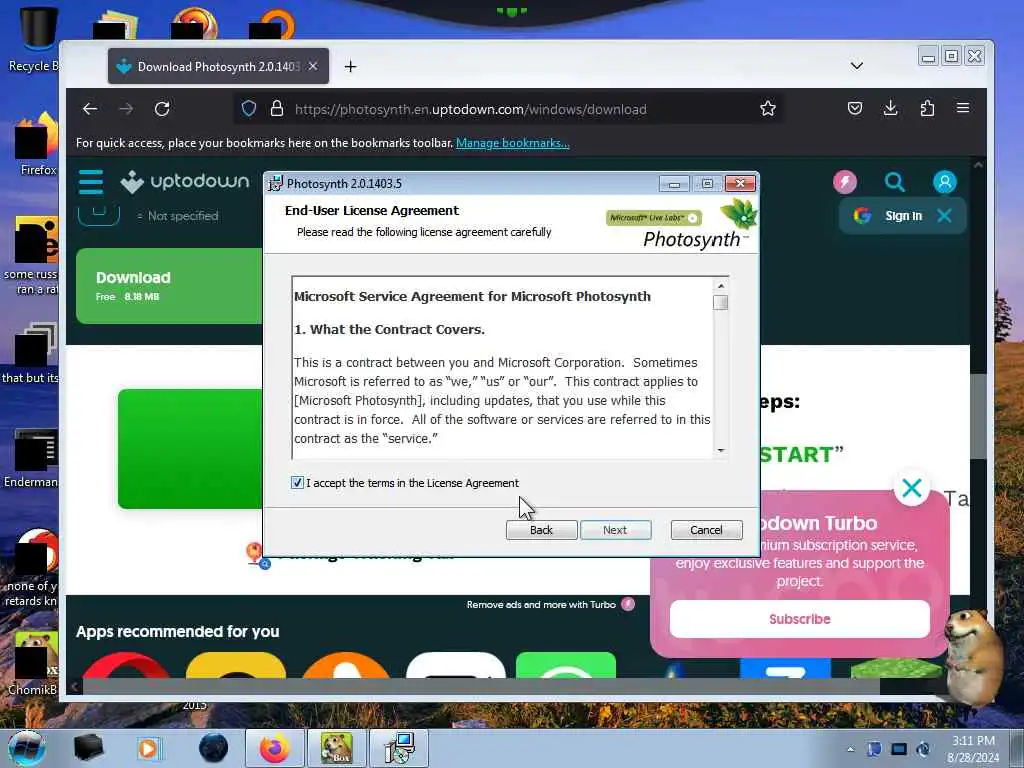Open Uptodown user account icon
Image resolution: width=1024 pixels, height=768 pixels.
click(x=944, y=182)
